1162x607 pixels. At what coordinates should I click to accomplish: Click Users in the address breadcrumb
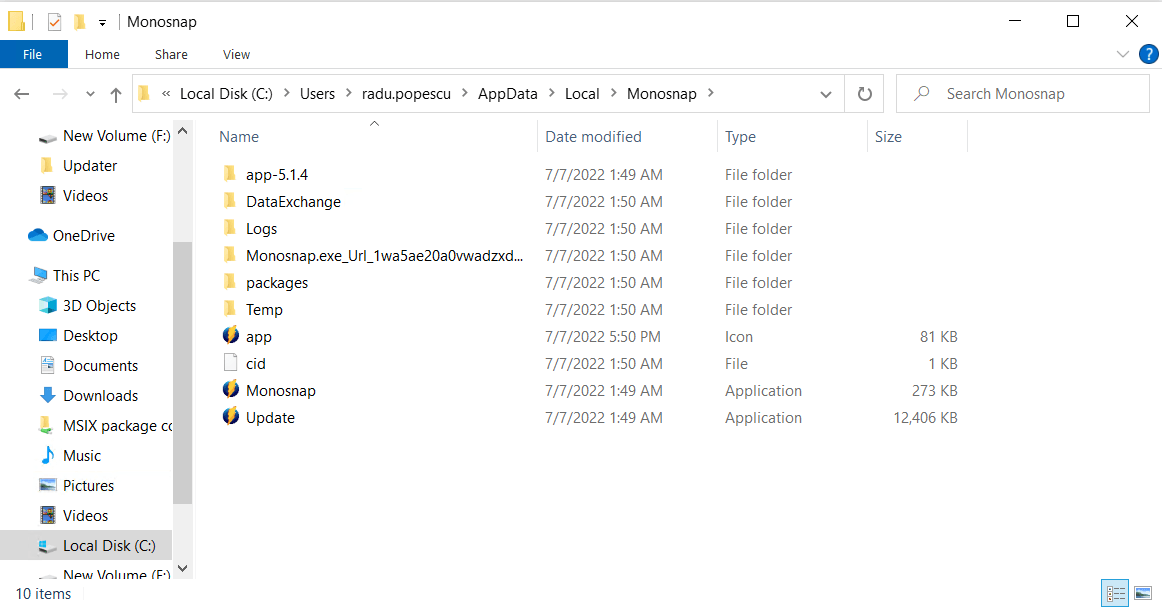(x=317, y=93)
